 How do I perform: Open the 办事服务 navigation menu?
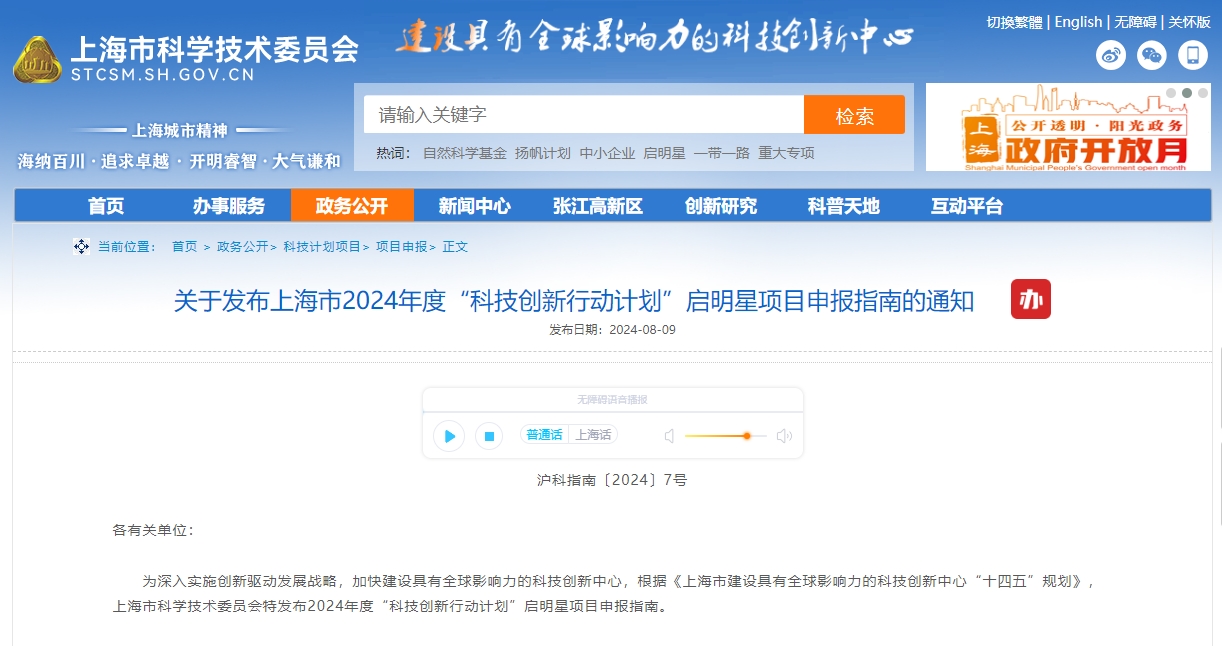click(x=229, y=206)
